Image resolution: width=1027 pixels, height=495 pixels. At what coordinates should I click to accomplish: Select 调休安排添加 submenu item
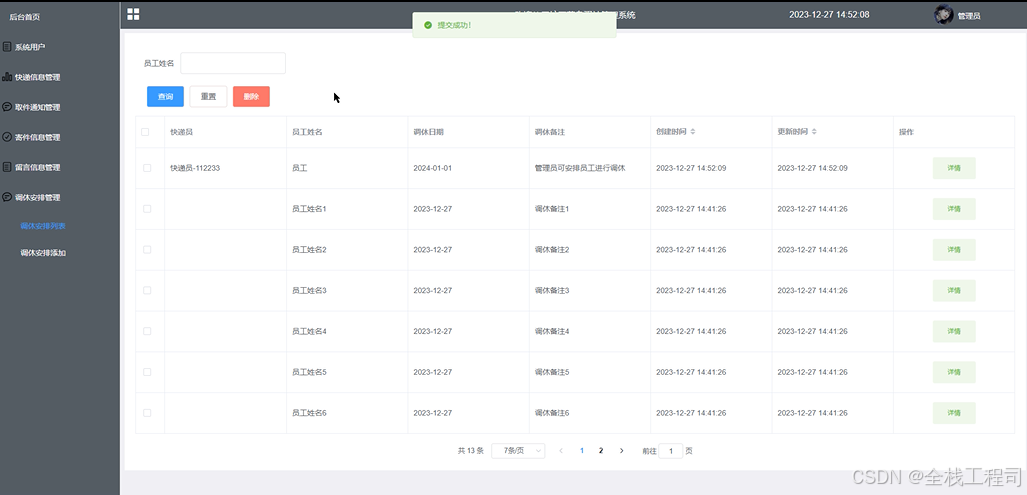[x=43, y=253]
